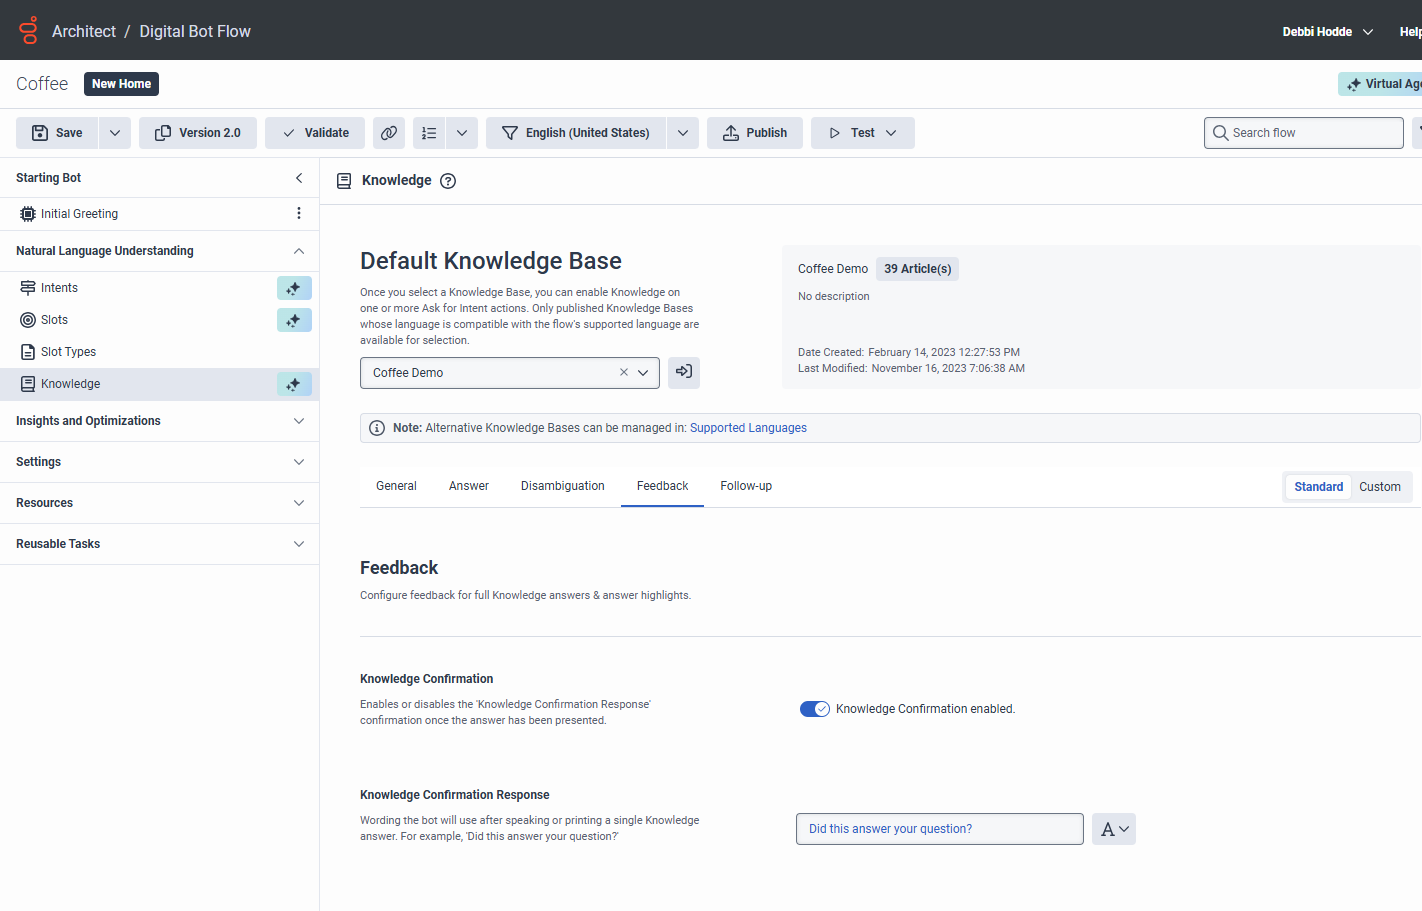The height and width of the screenshot is (911, 1422).
Task: Open the language dropdown arrow
Action: tap(683, 133)
